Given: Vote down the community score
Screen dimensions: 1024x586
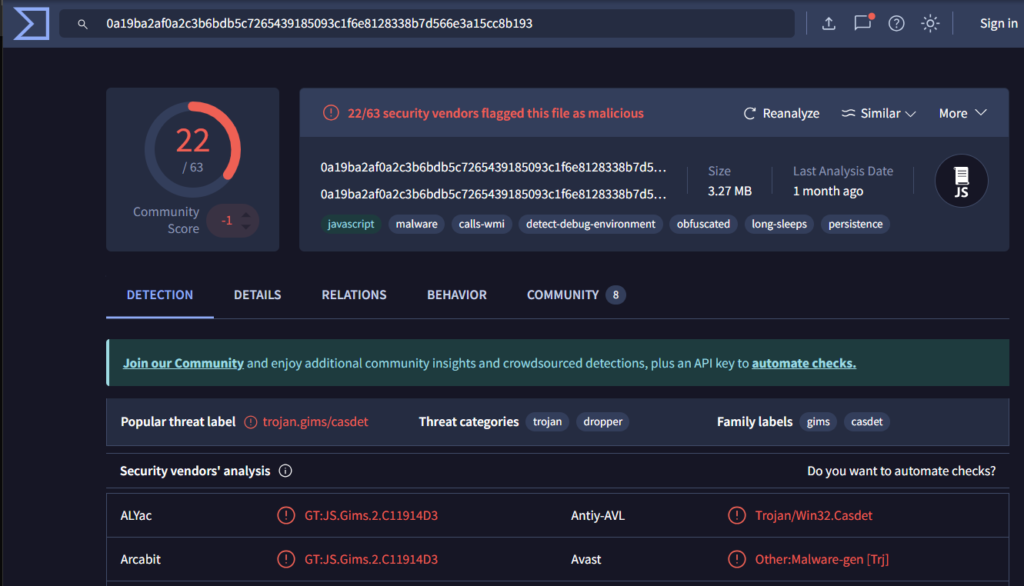Looking at the screenshot, I should (246, 226).
